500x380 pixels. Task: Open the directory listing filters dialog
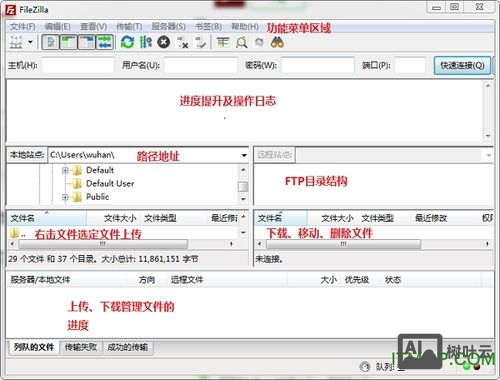pos(223,42)
